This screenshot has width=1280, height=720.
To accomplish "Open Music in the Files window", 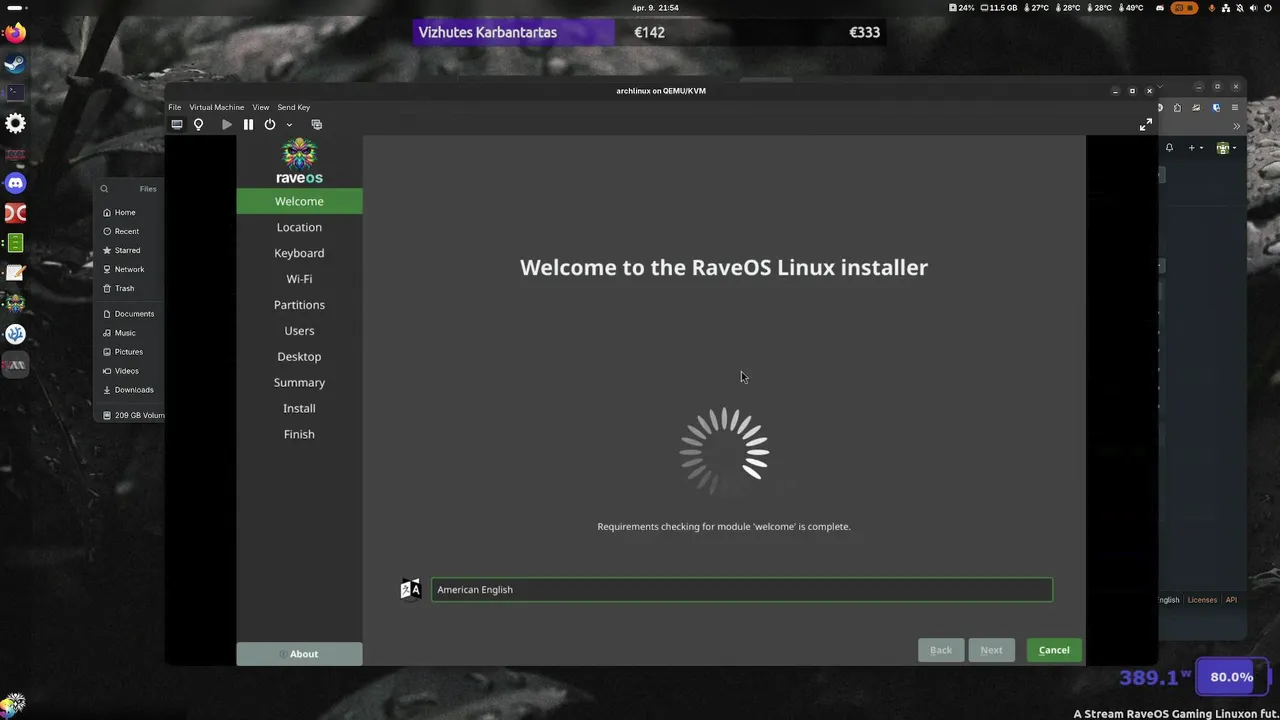I will coord(125,333).
